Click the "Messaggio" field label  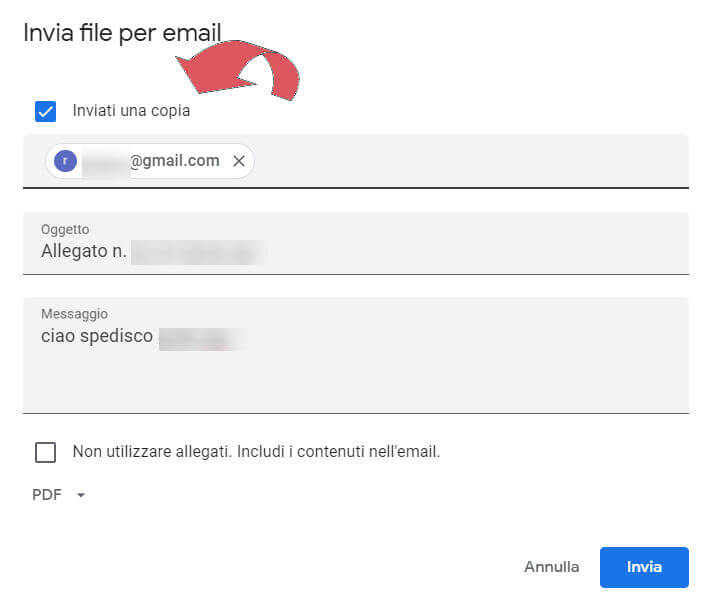74,314
